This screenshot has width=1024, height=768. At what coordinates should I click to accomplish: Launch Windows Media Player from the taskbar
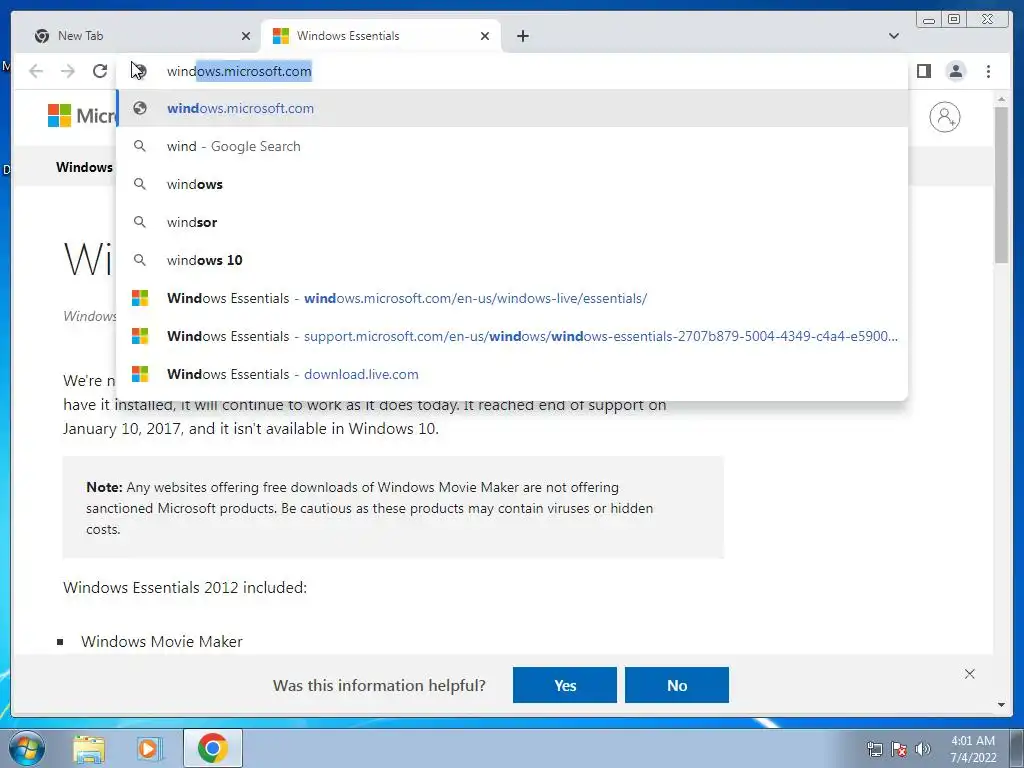pos(150,748)
